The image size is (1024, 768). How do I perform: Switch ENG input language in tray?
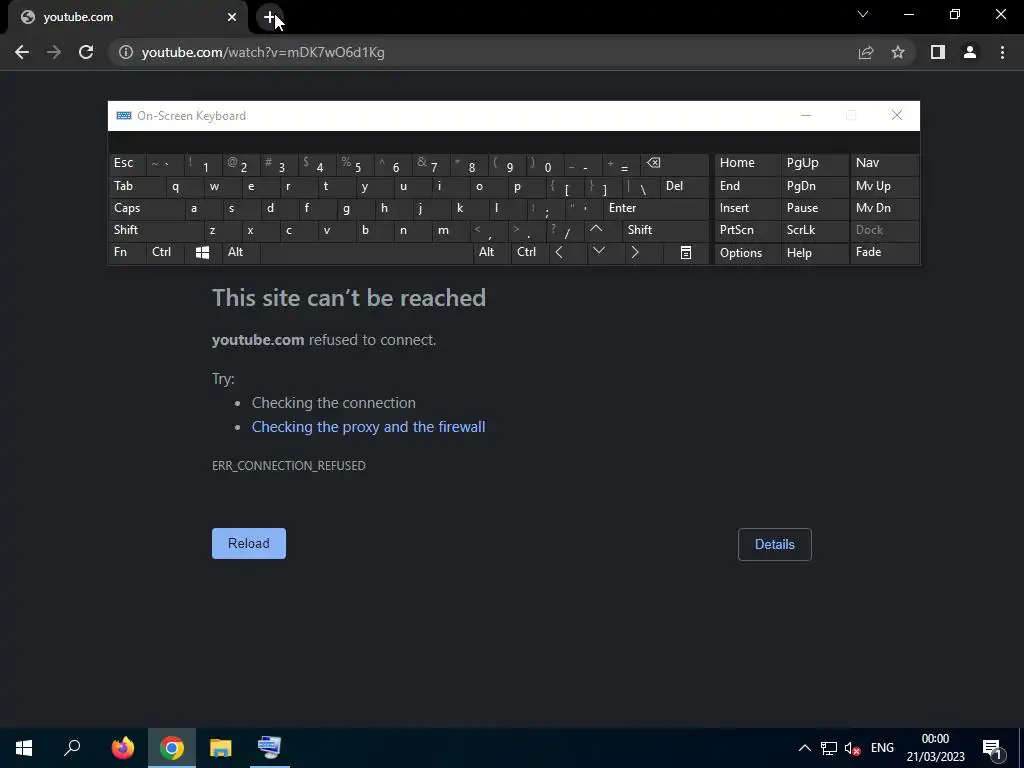click(x=882, y=748)
